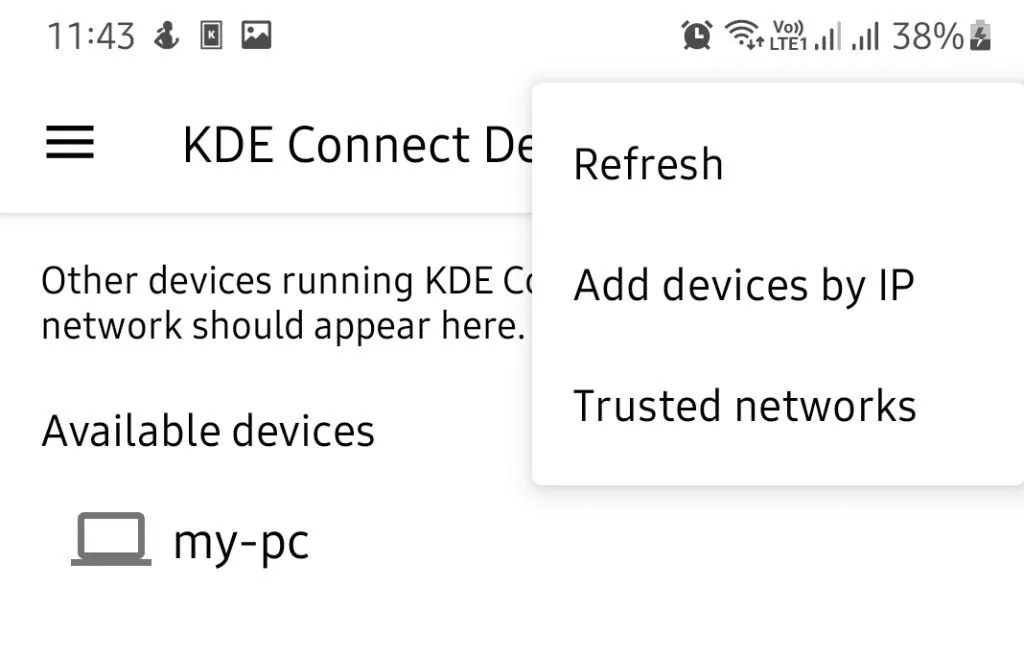Select the my-pc laptop icon
1024x656 pixels.
pos(110,540)
